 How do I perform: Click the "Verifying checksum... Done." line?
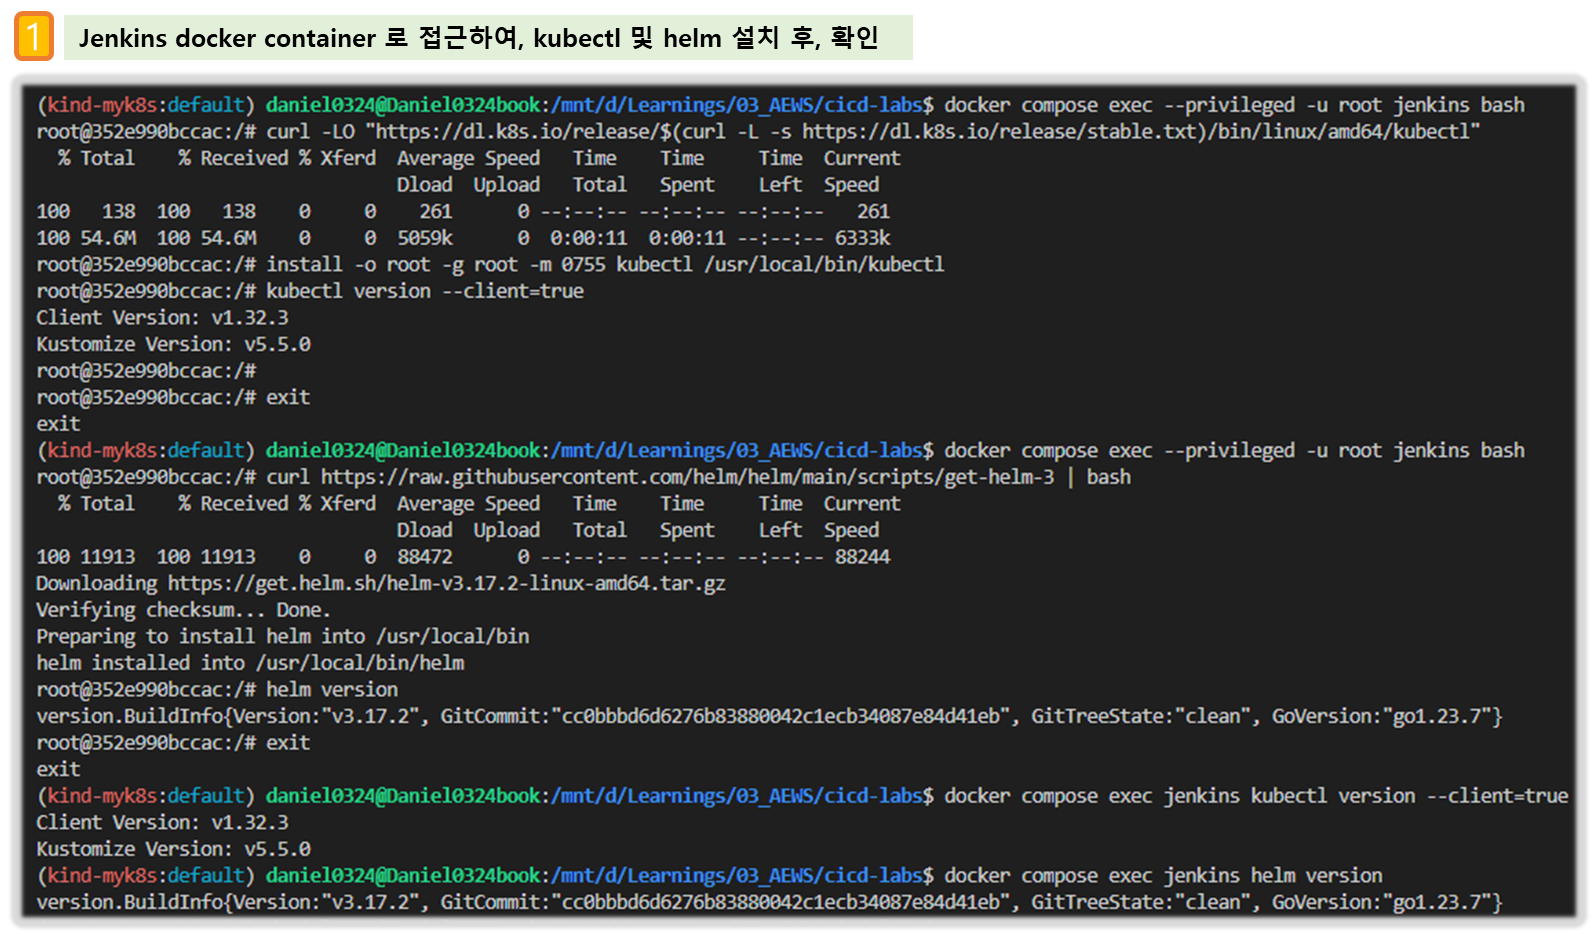coord(183,610)
